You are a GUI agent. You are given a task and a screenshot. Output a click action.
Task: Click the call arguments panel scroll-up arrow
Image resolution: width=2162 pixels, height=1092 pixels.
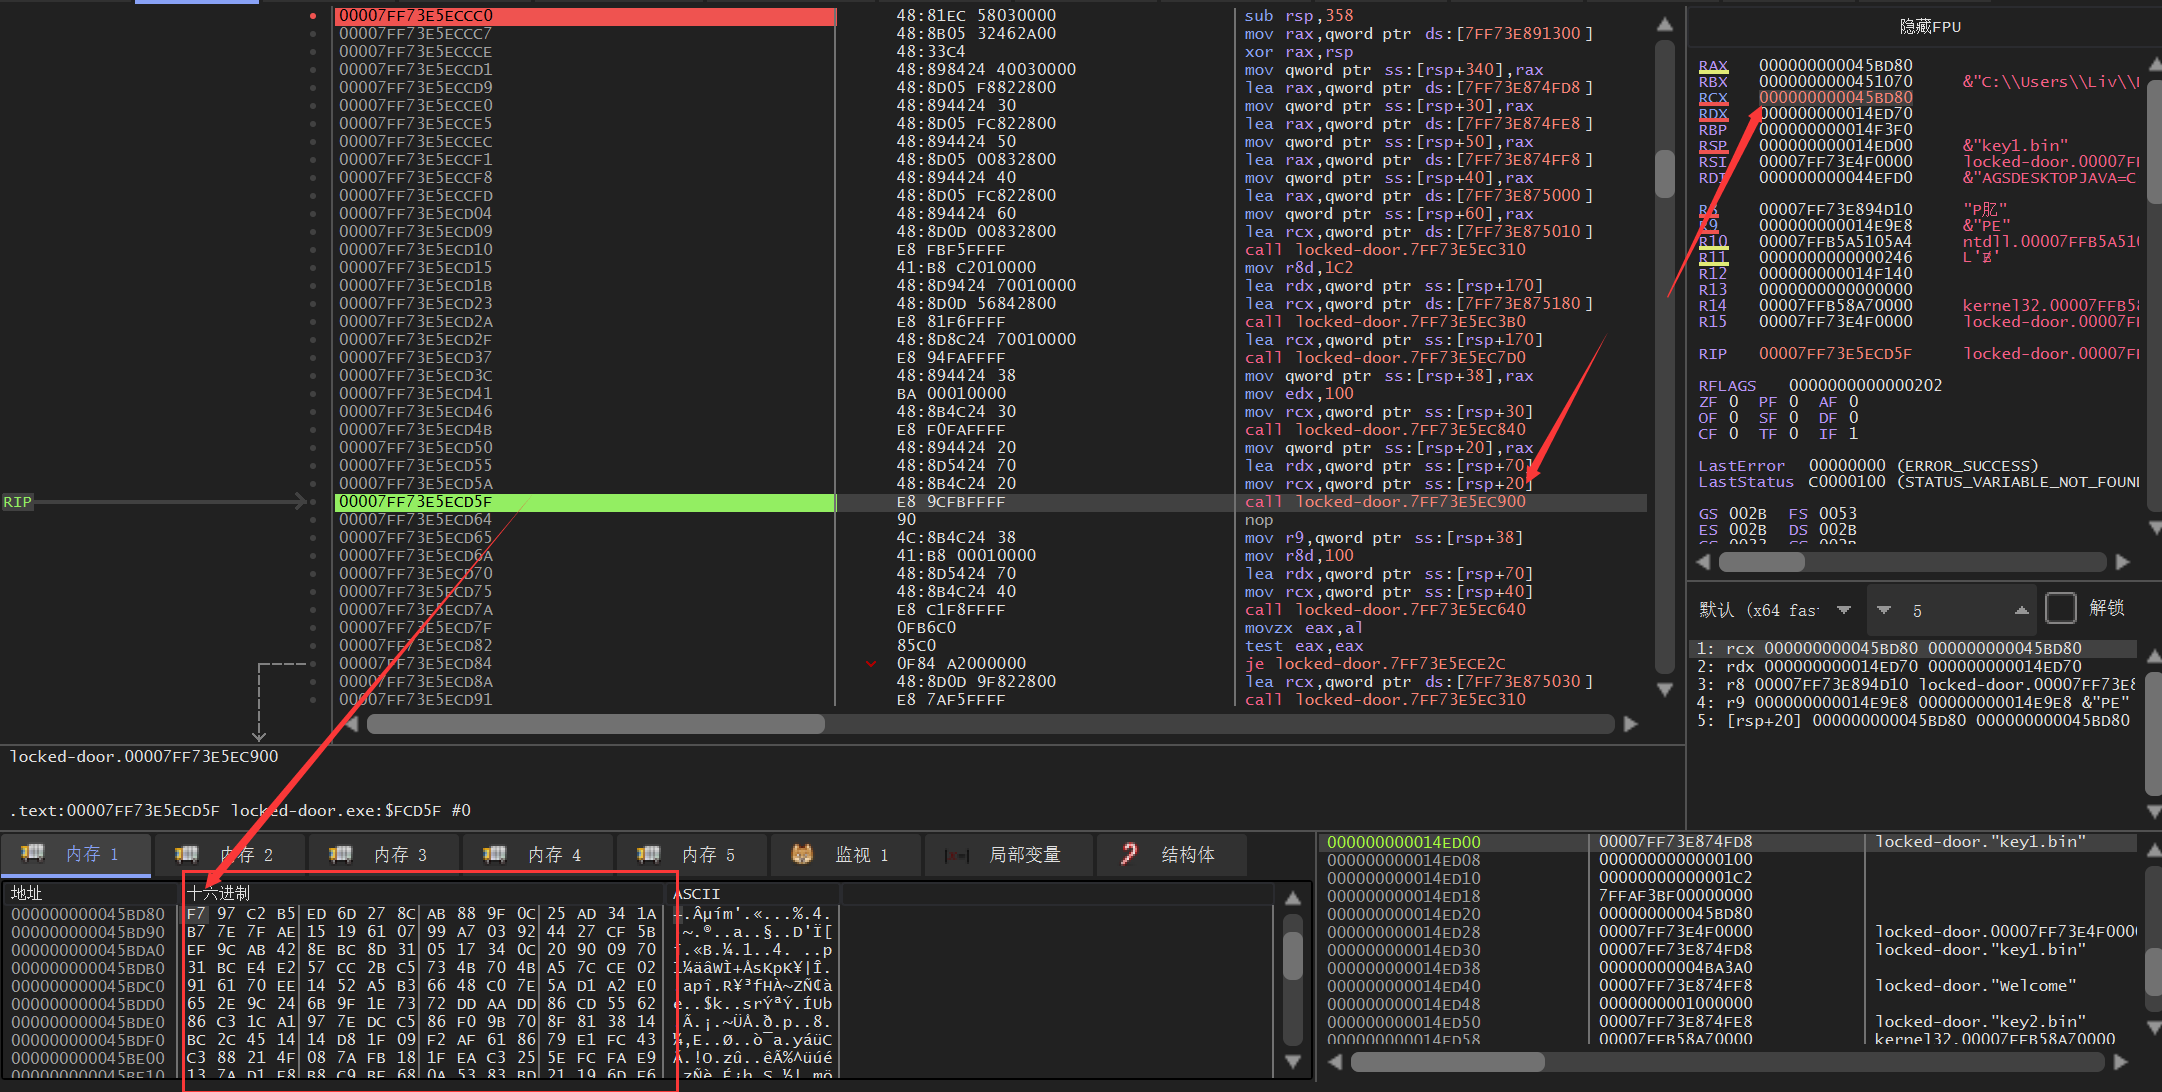tap(2154, 656)
